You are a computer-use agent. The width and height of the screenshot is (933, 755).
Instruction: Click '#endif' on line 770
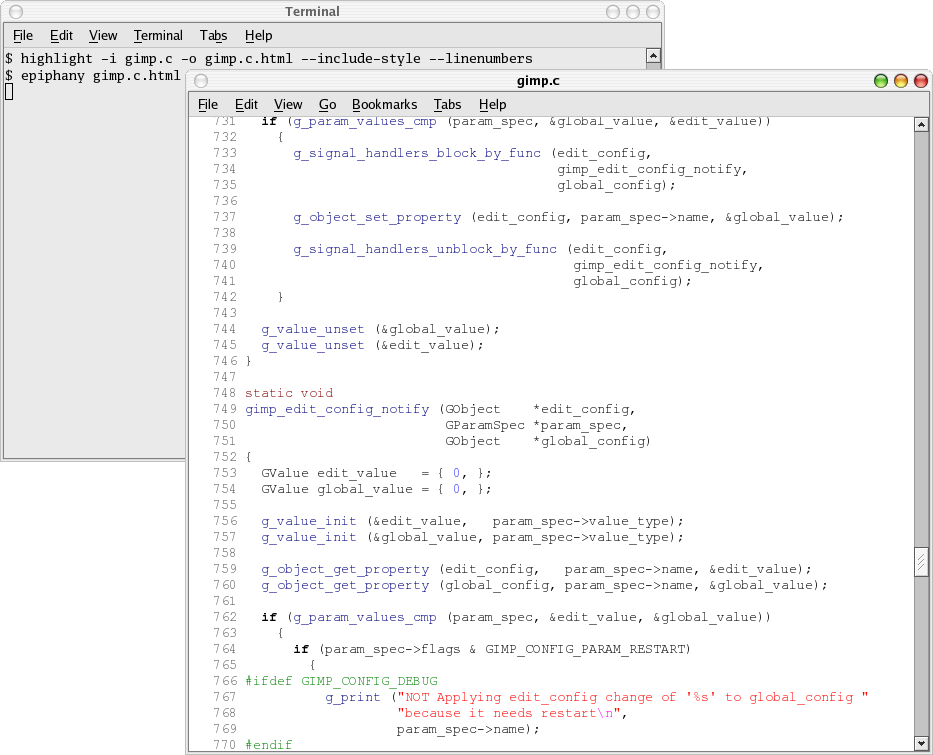(x=268, y=745)
